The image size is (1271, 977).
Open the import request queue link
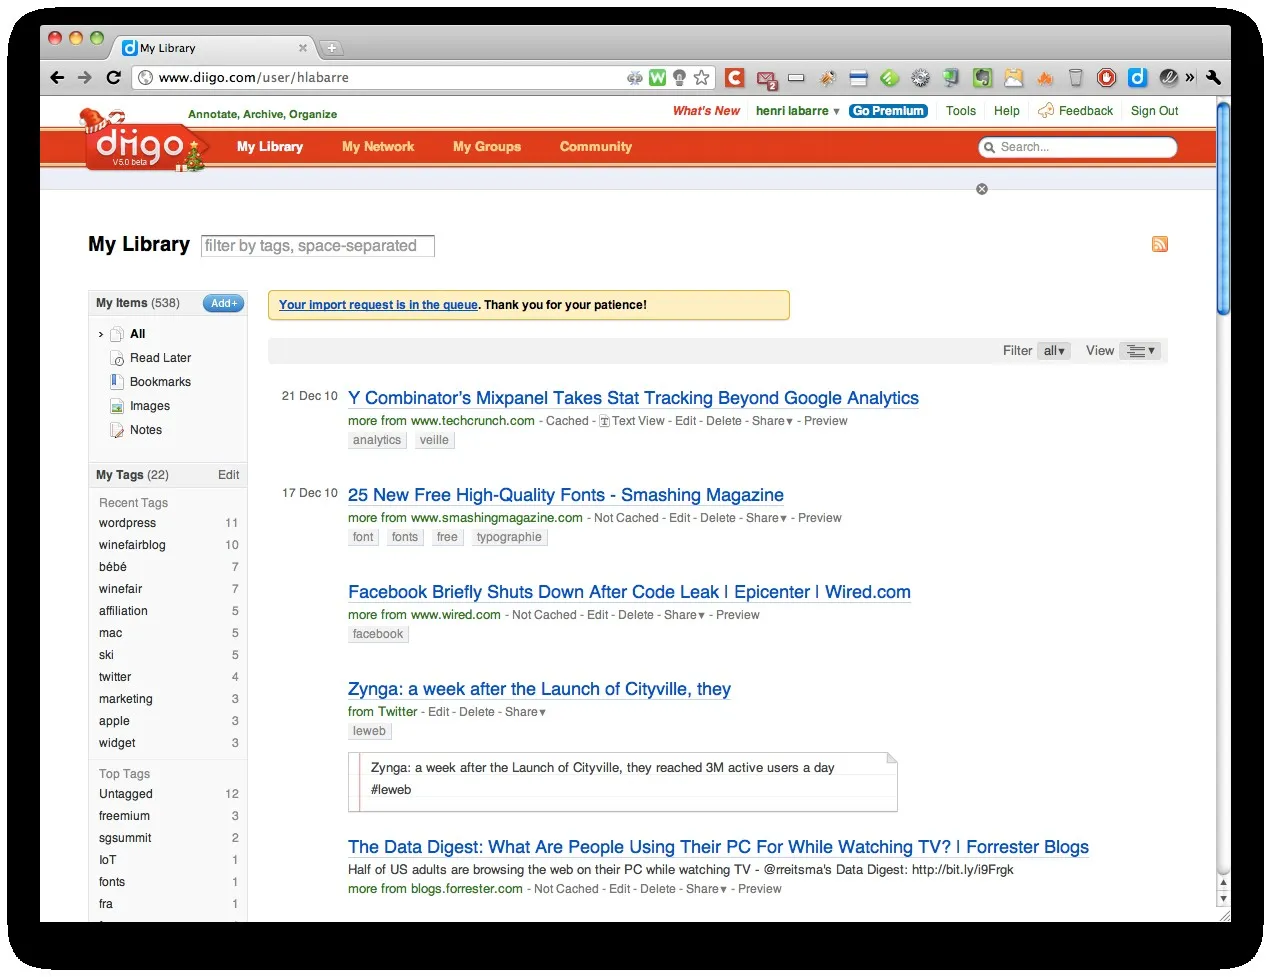(378, 305)
